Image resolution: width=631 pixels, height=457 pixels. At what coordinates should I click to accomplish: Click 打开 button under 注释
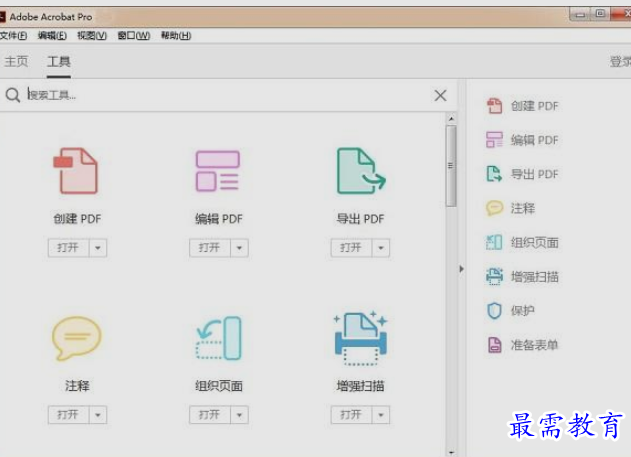point(68,415)
